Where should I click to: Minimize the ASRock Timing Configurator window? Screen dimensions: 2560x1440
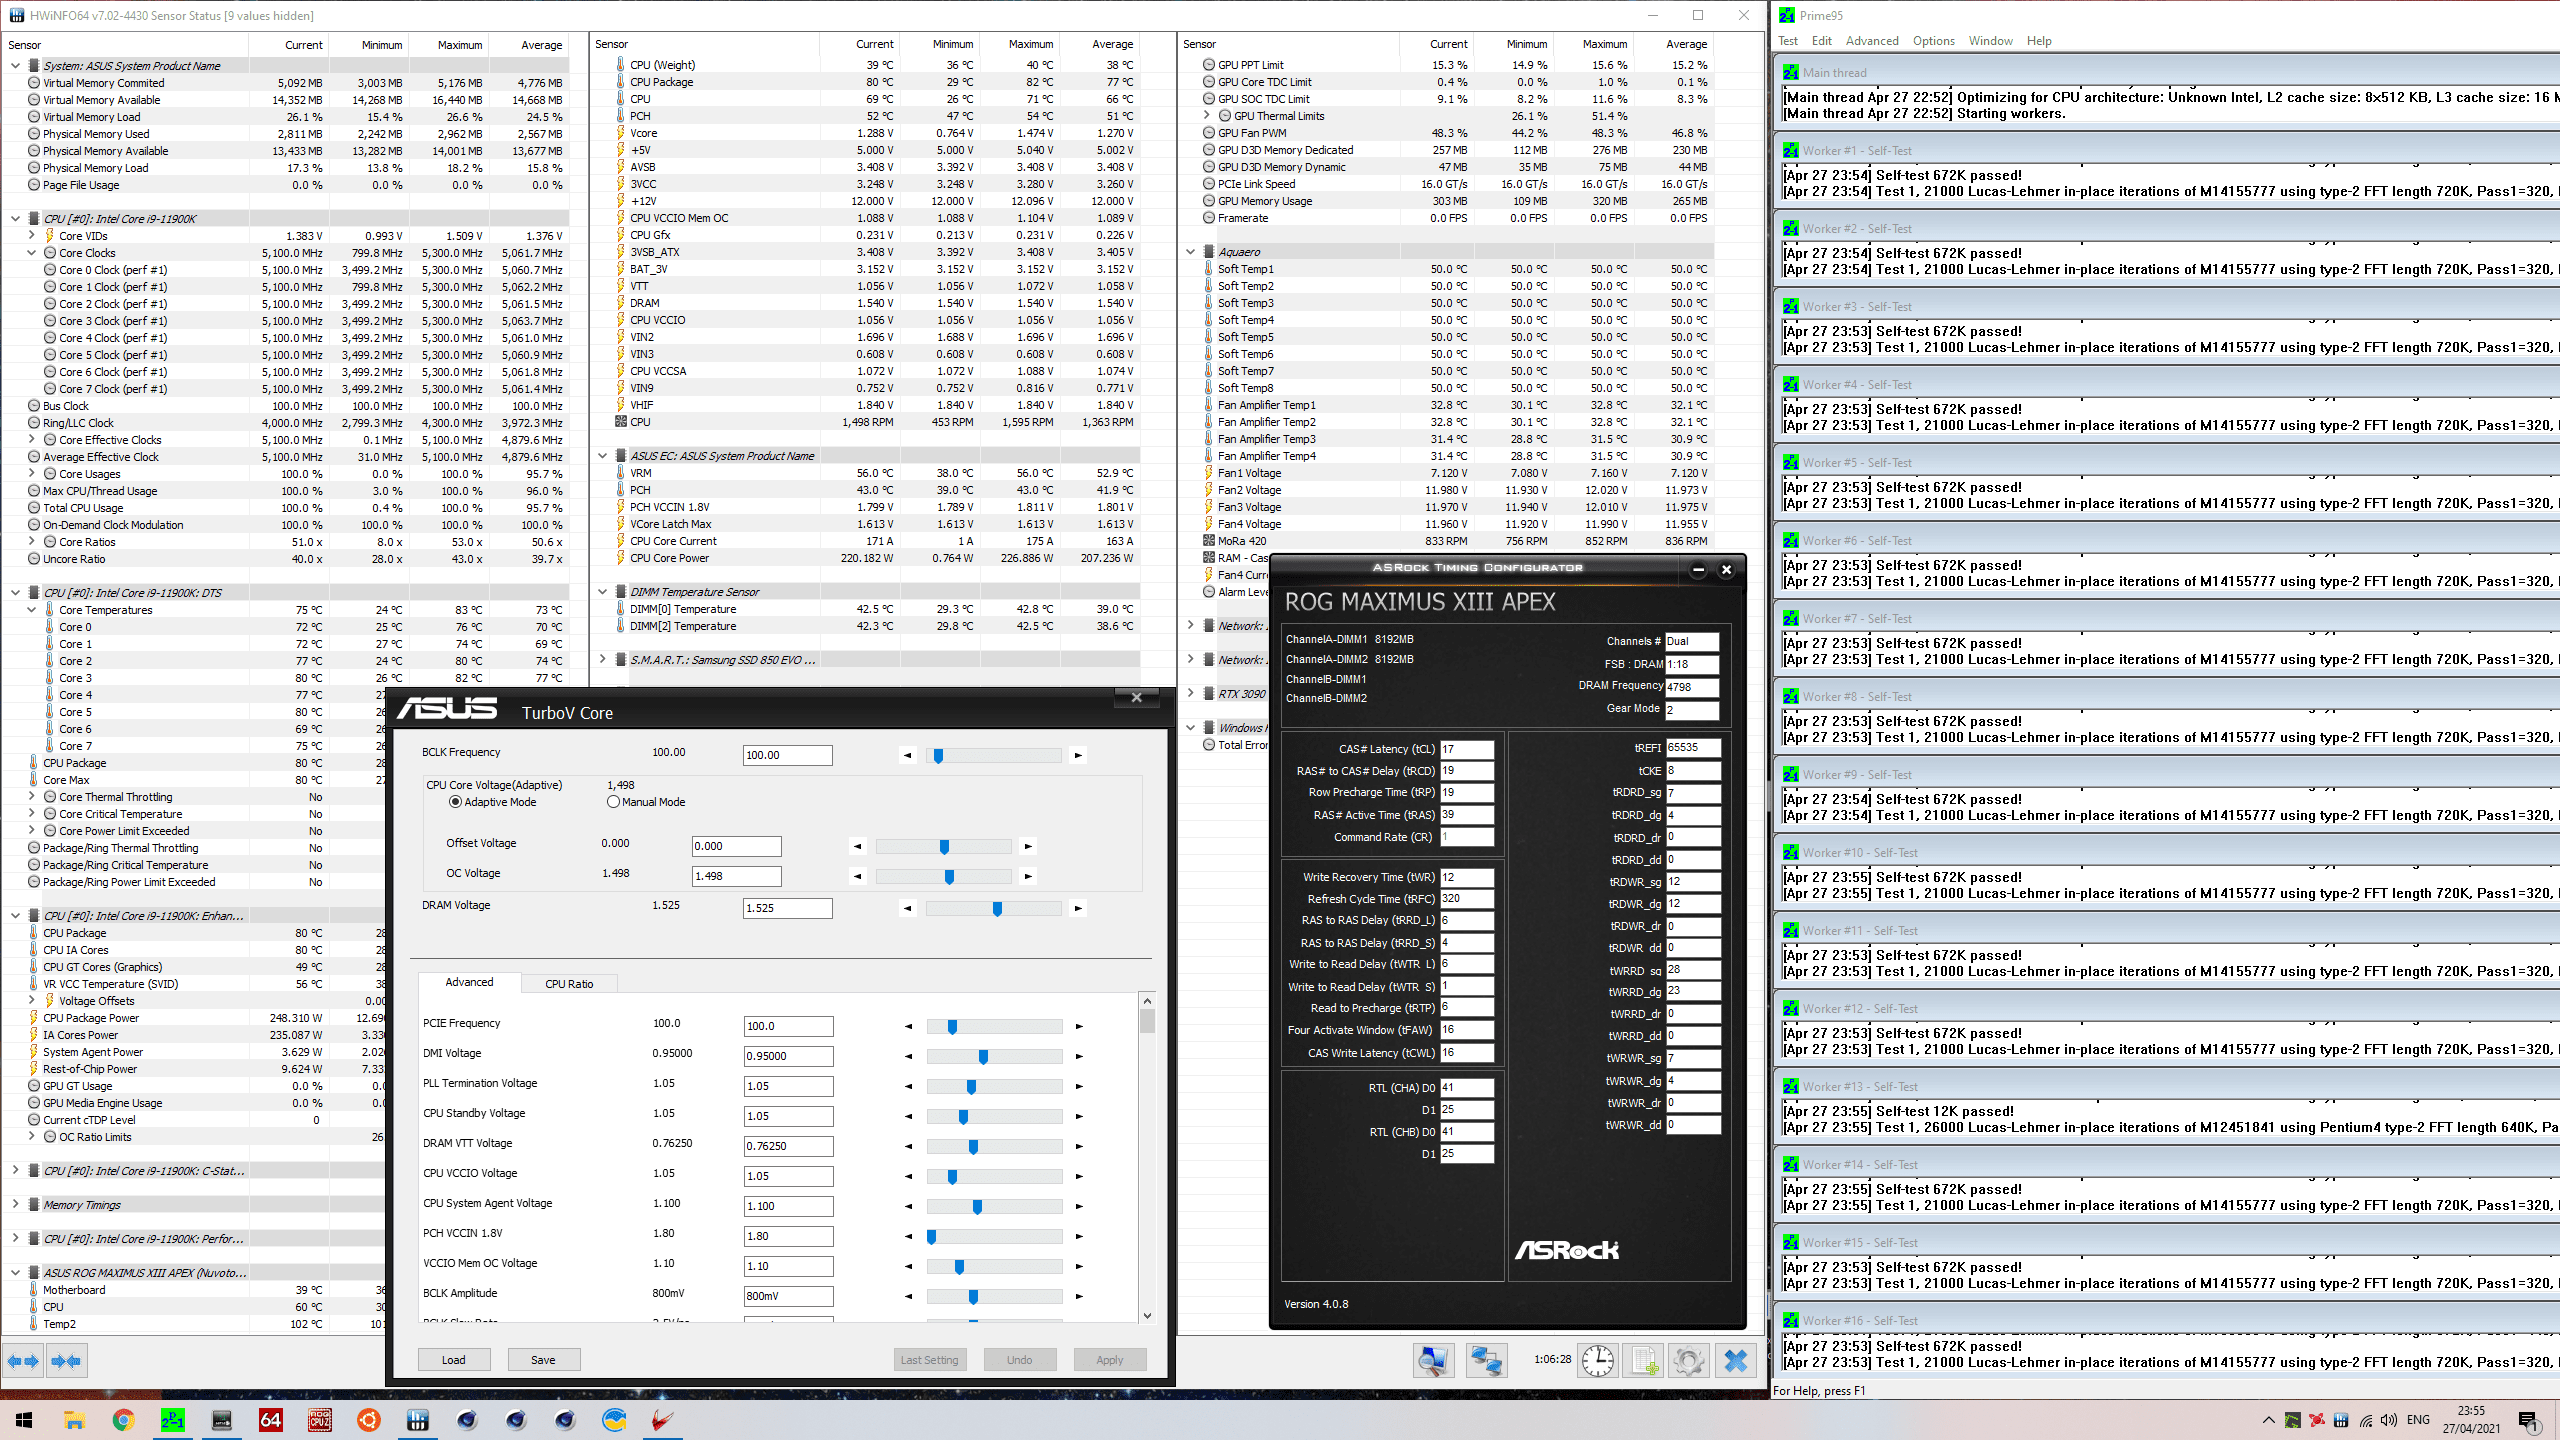tap(1698, 570)
